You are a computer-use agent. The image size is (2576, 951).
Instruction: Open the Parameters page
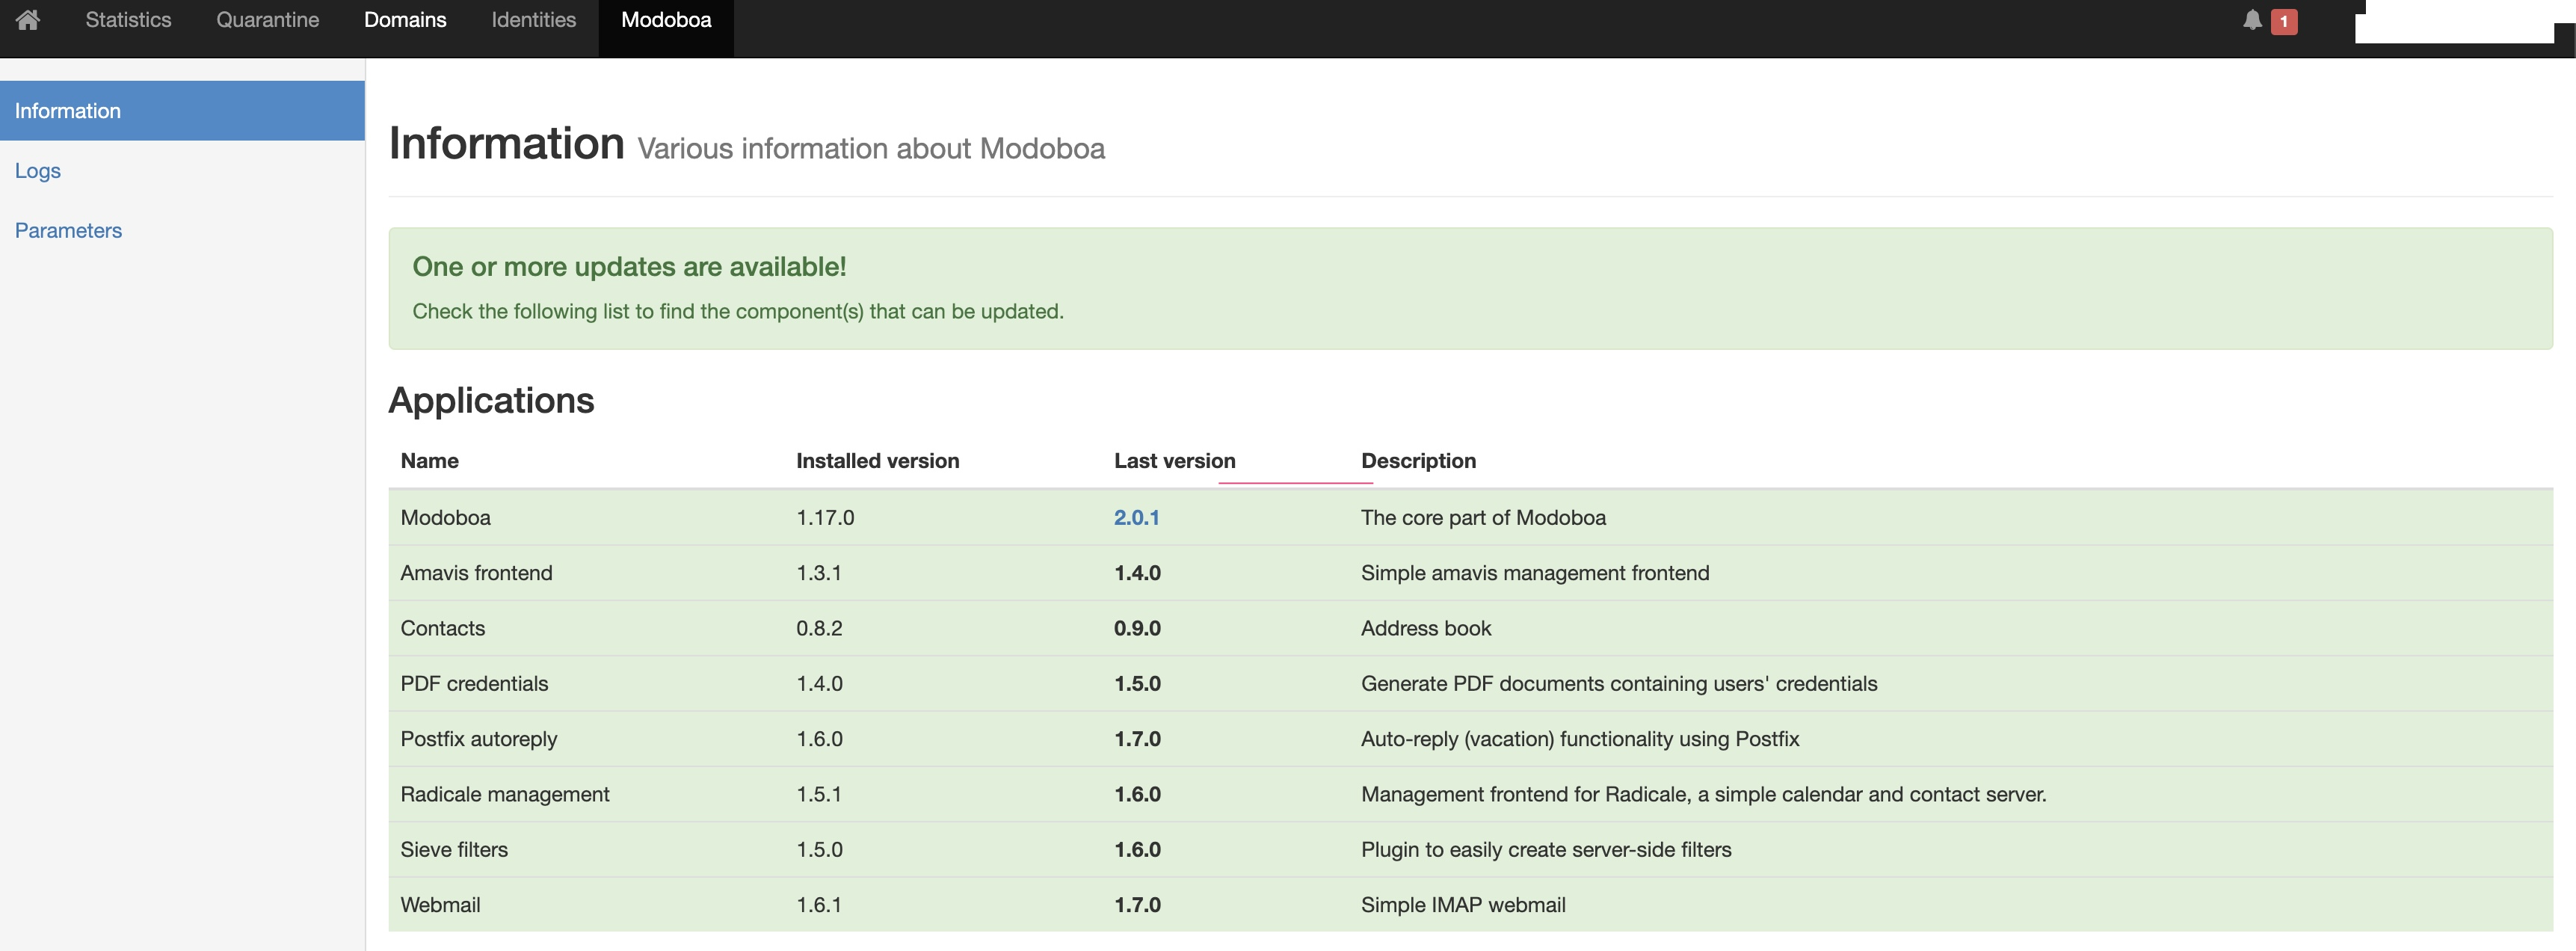click(67, 230)
